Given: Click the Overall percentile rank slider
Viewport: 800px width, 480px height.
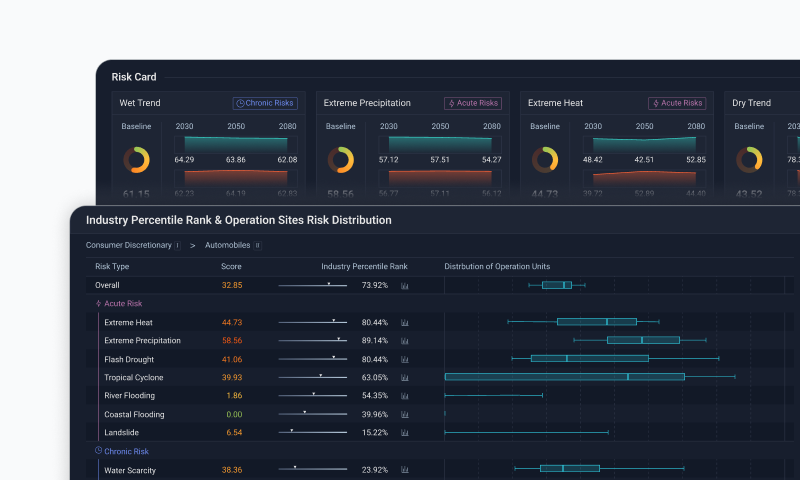Looking at the screenshot, I should tap(313, 285).
